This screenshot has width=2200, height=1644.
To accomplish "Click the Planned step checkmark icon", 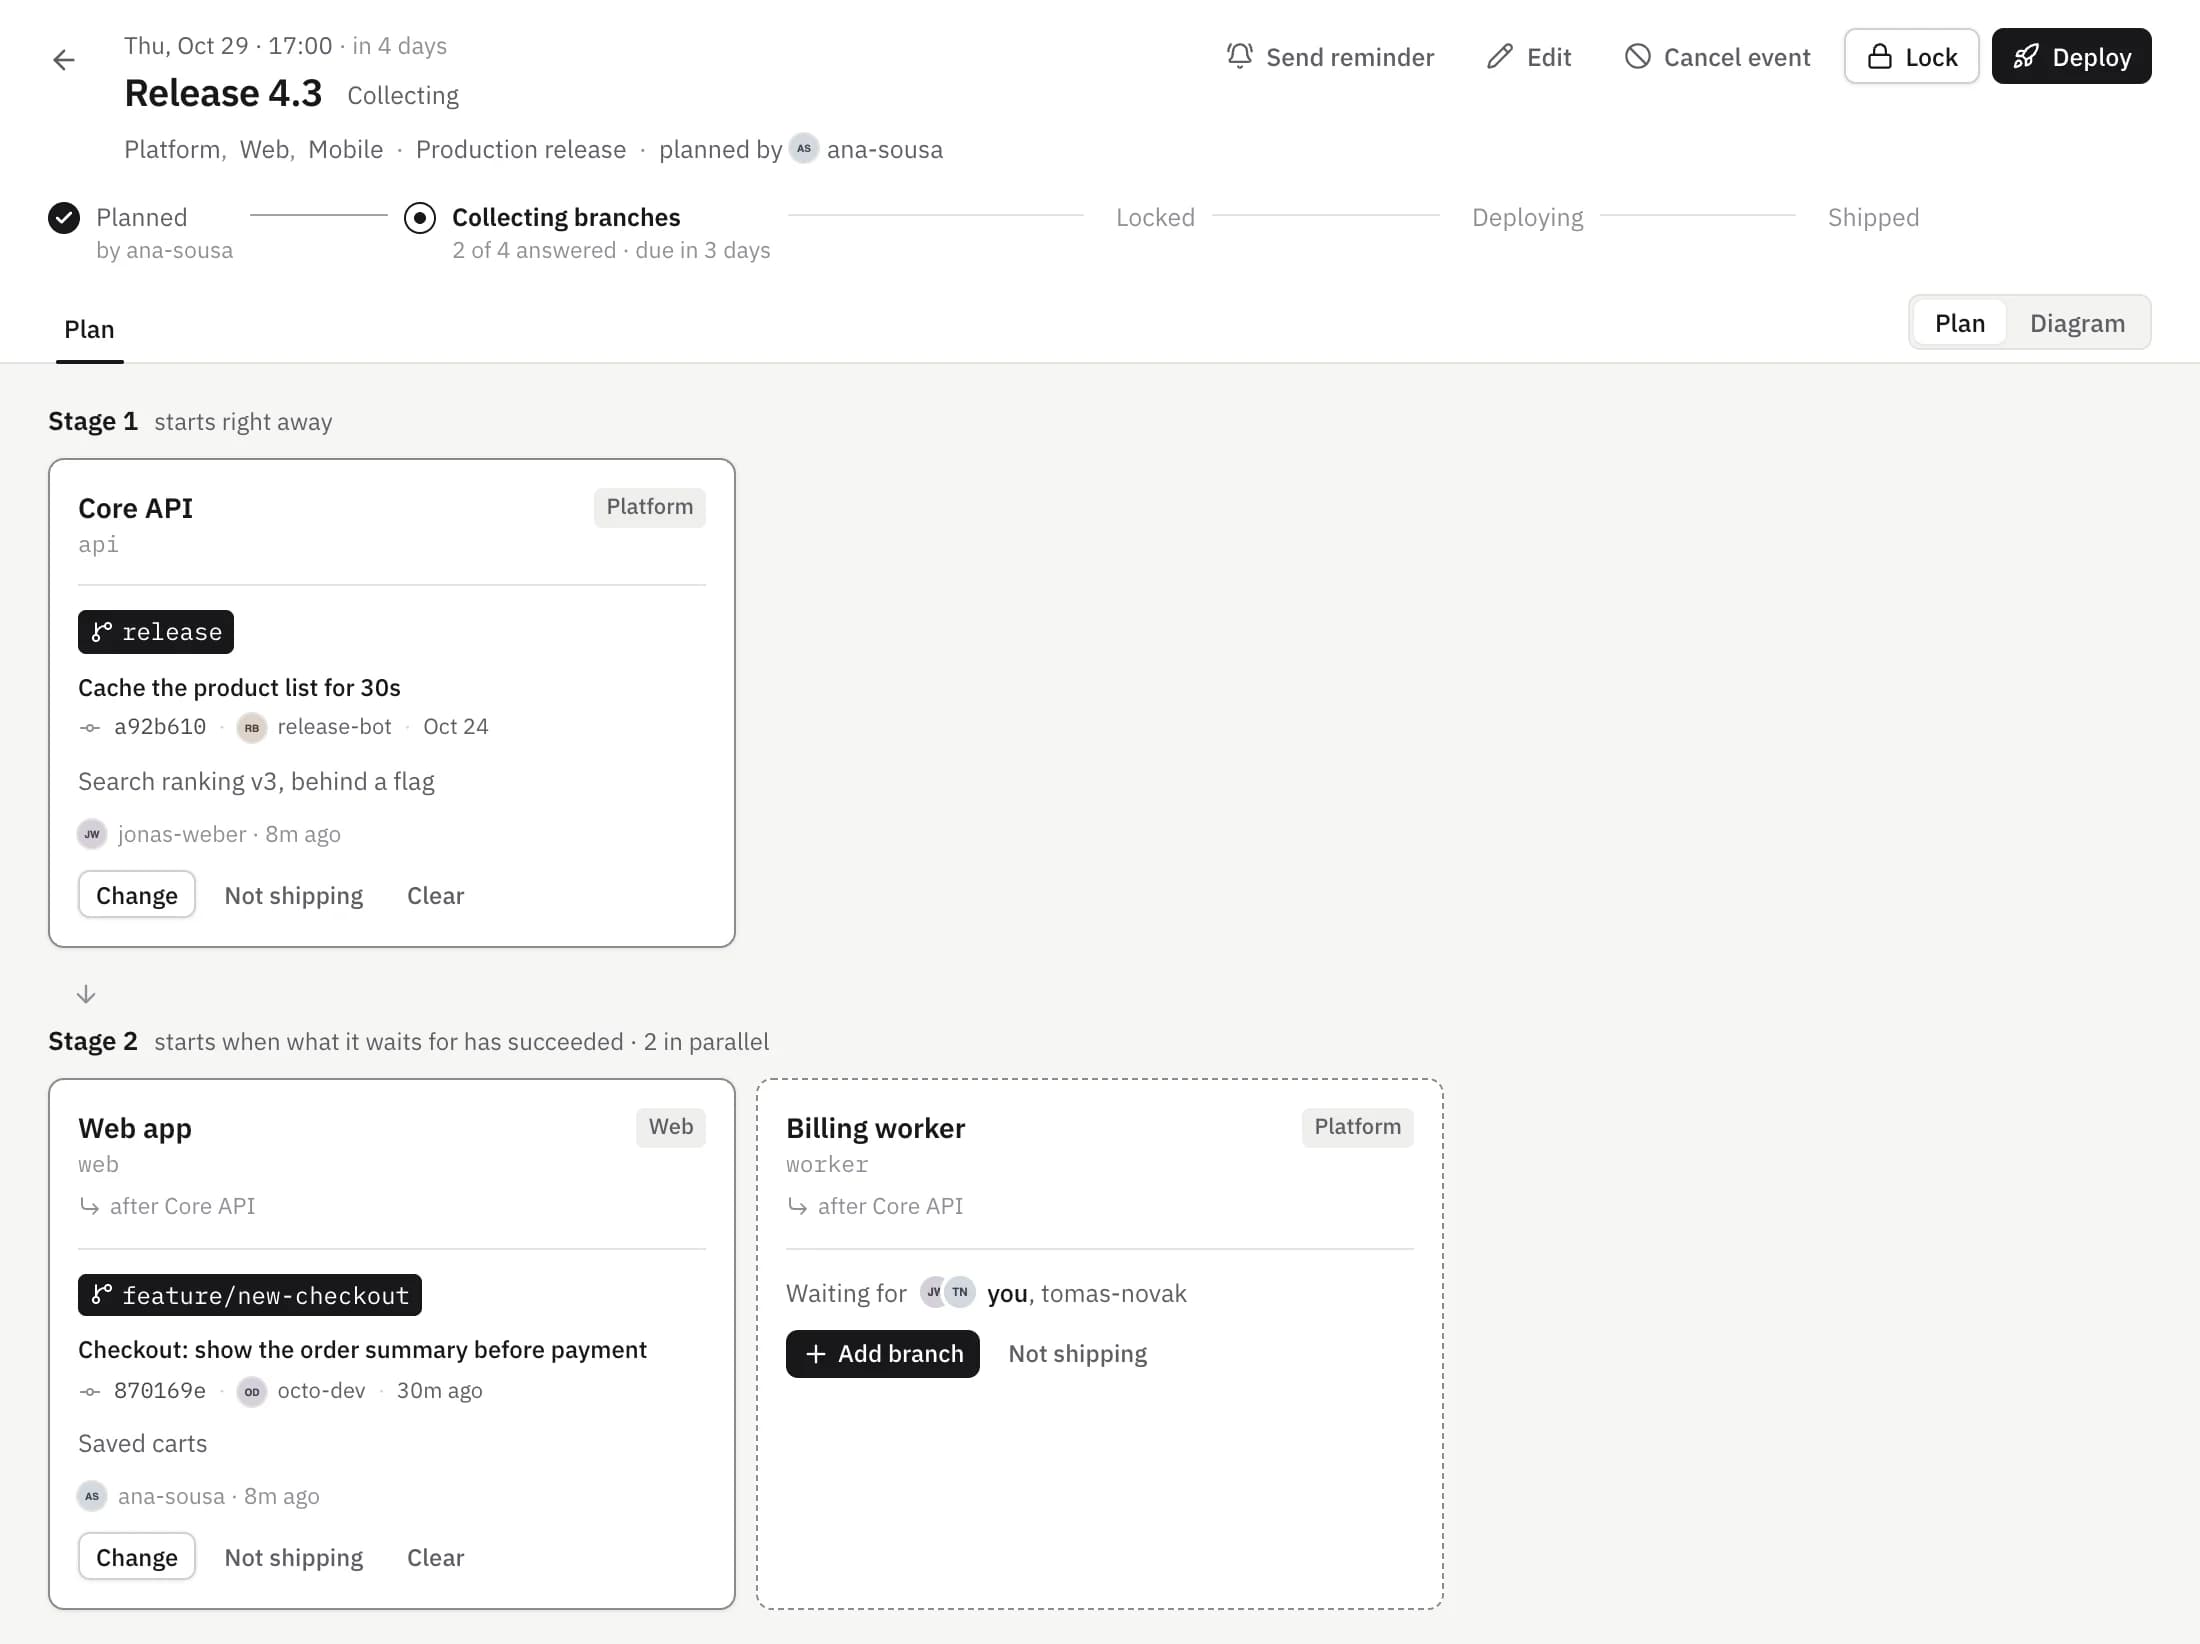I will click(64, 217).
